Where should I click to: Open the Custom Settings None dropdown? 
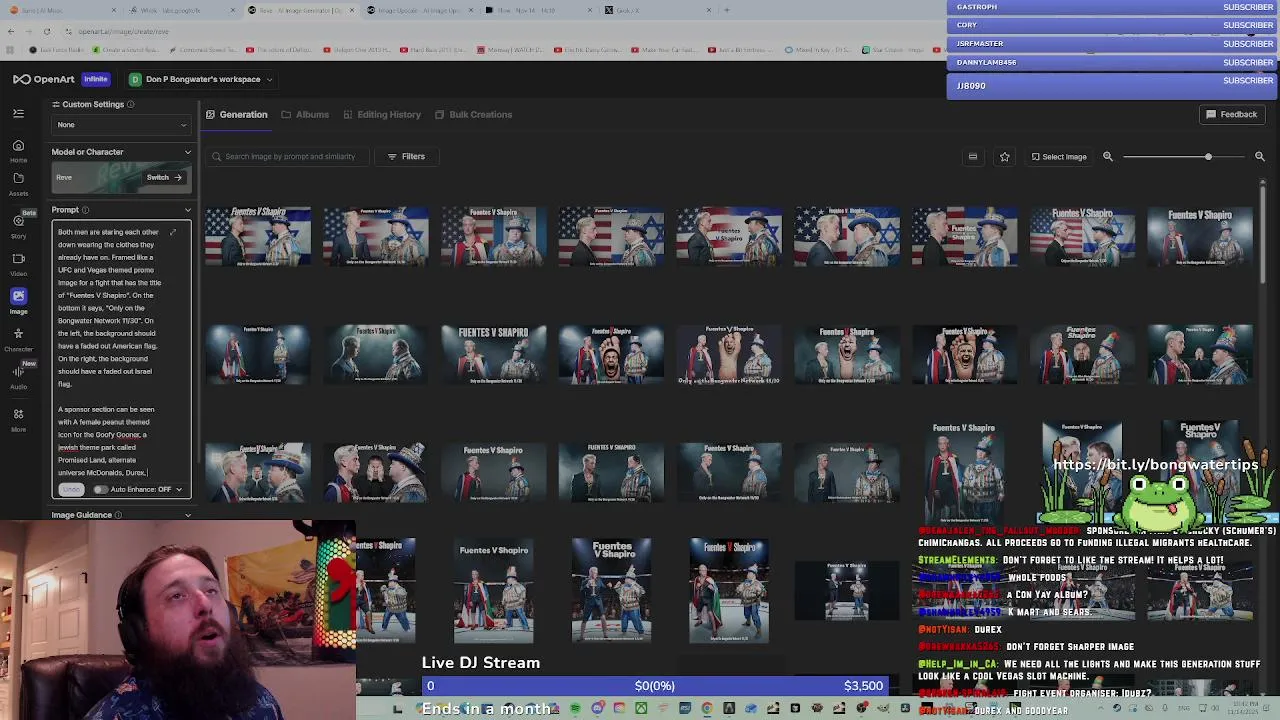(x=121, y=125)
